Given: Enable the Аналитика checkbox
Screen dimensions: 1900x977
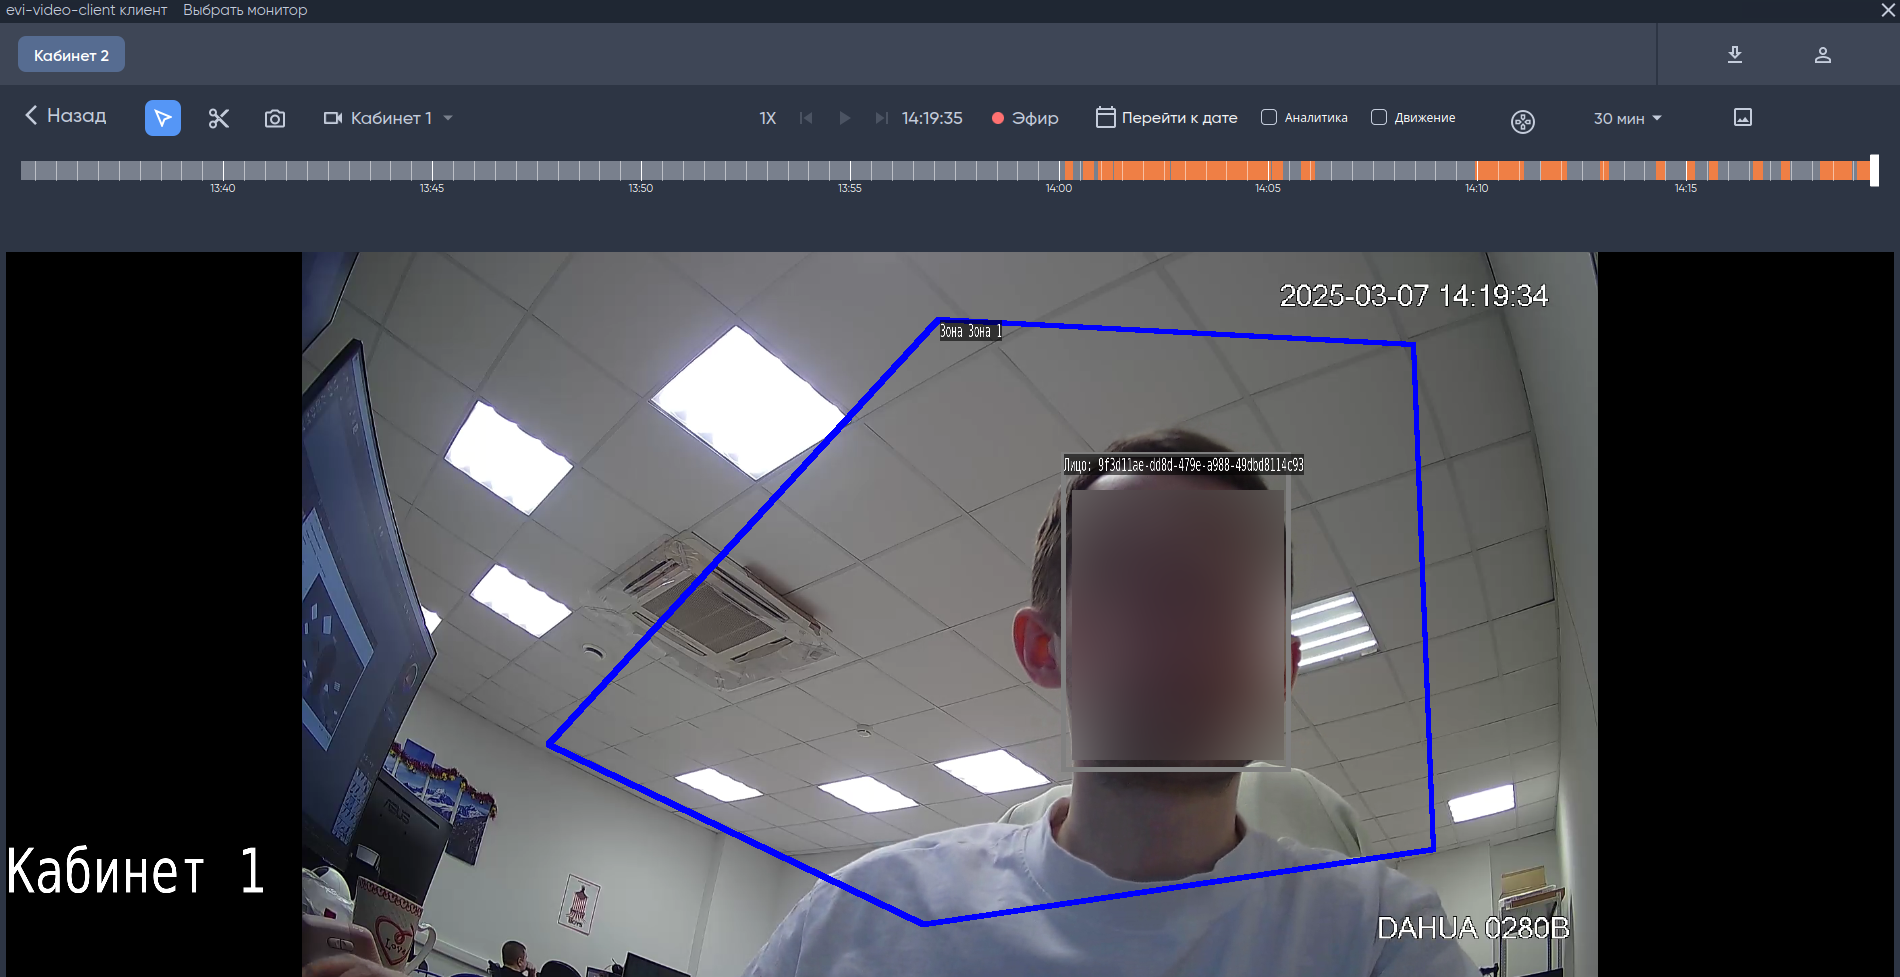Looking at the screenshot, I should click(1269, 117).
